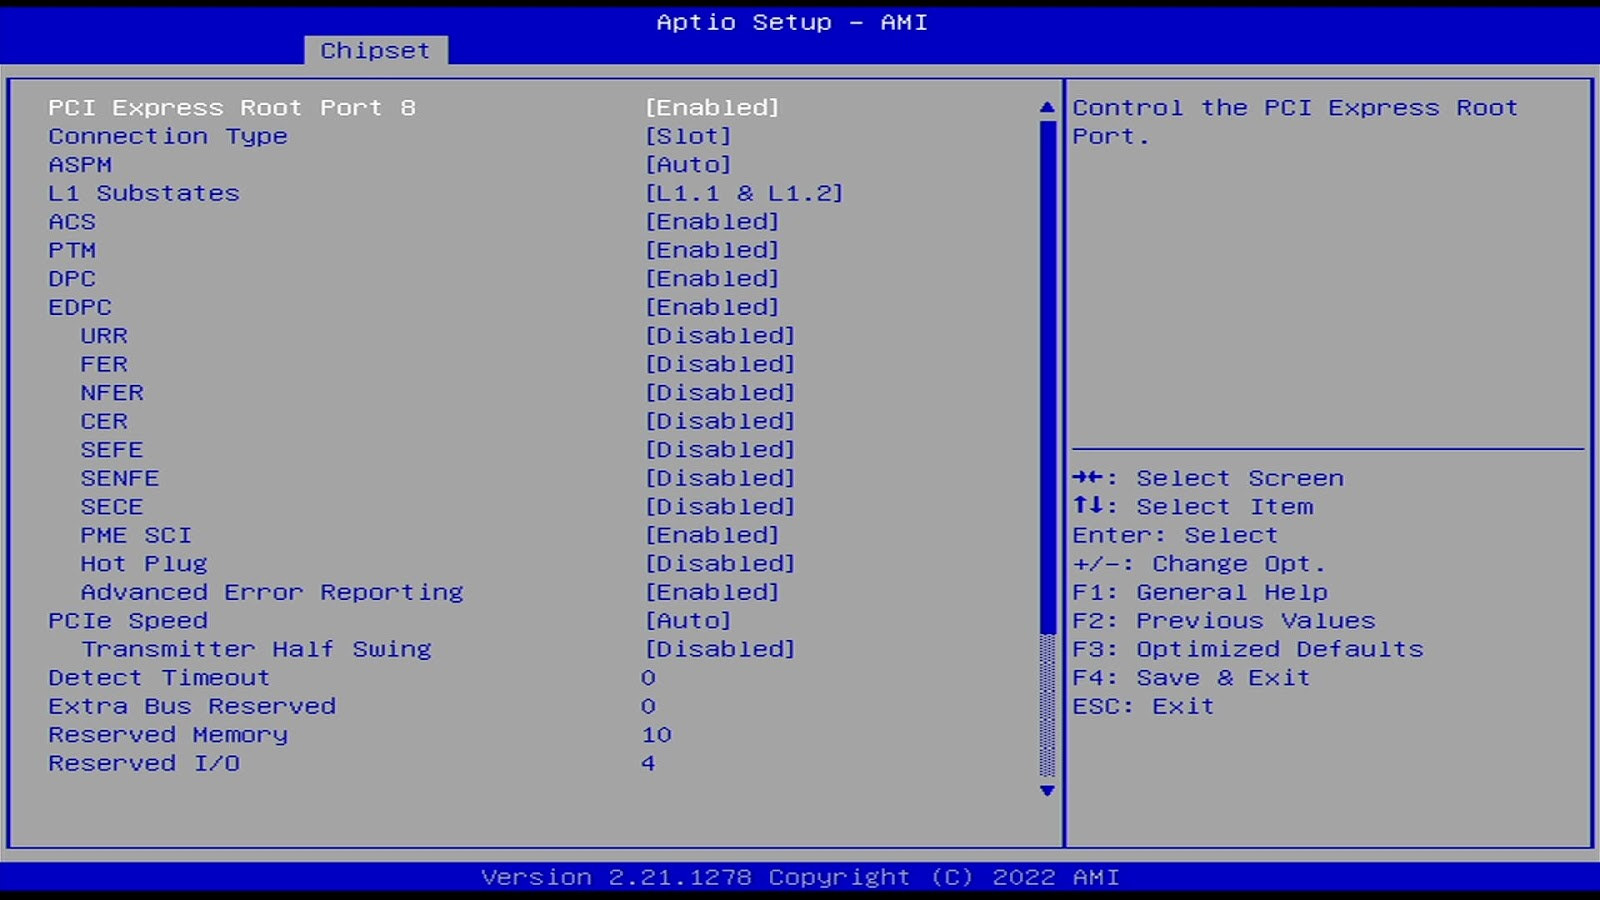Click Extra Bus Reserved value 0
The image size is (1600, 900).
click(x=648, y=706)
